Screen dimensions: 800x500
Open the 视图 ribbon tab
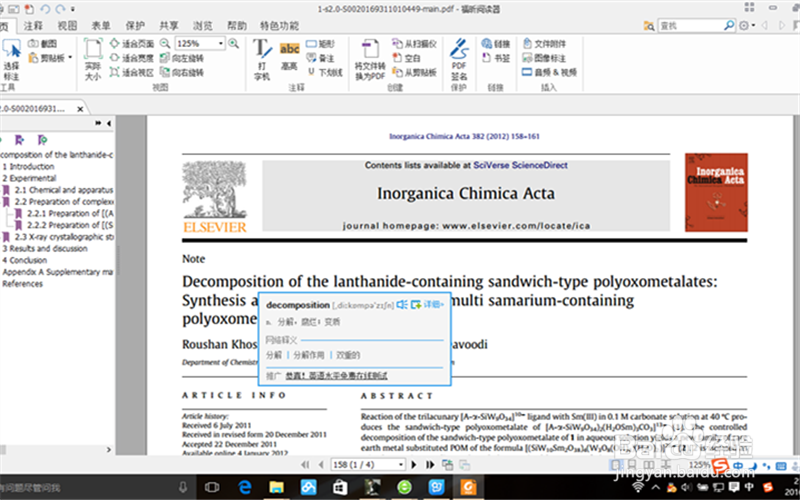67,26
